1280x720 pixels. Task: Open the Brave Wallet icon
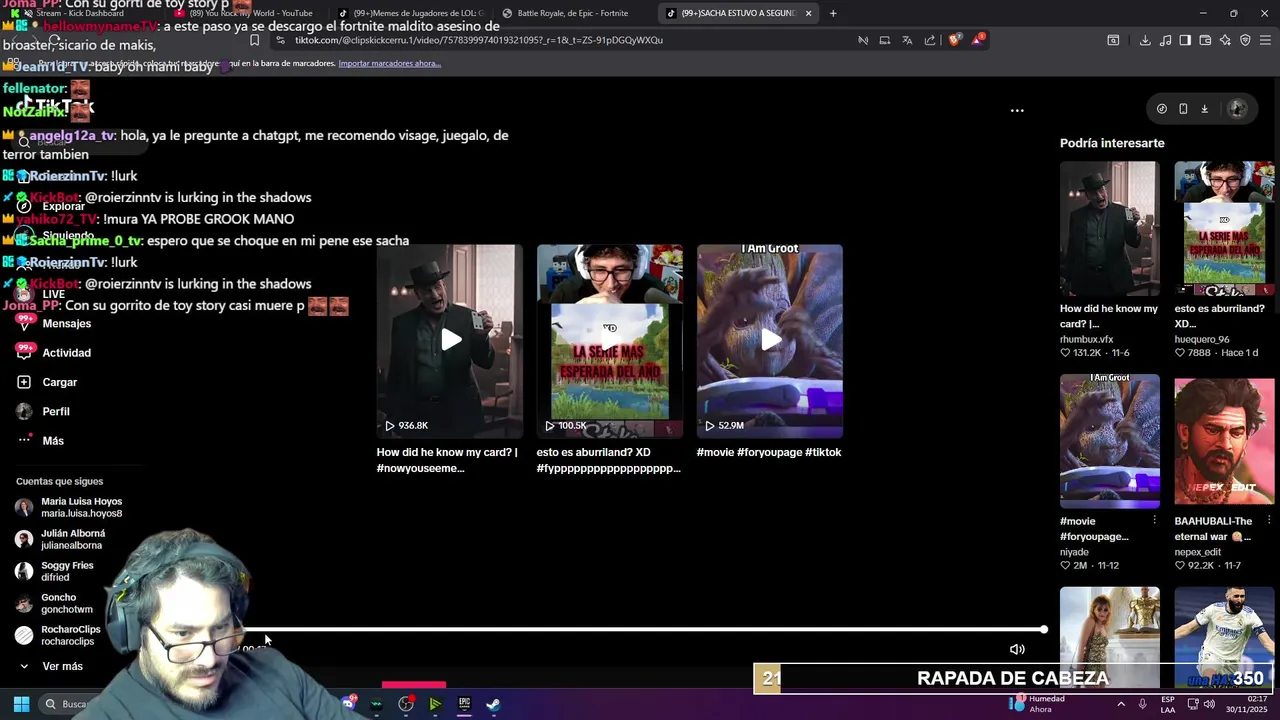point(1205,40)
